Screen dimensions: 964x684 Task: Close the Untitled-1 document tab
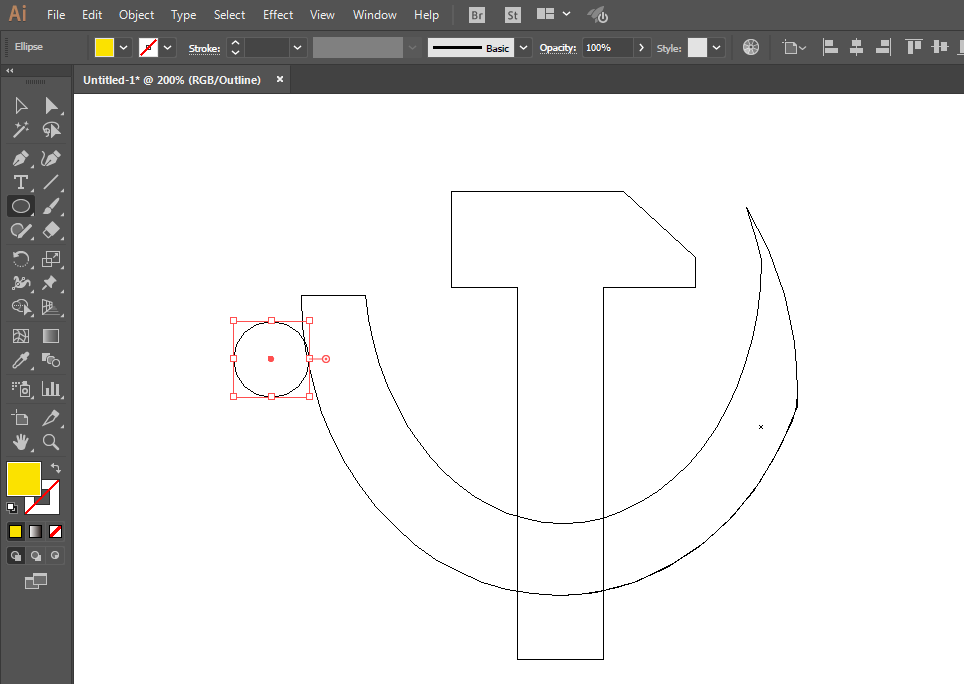point(280,79)
